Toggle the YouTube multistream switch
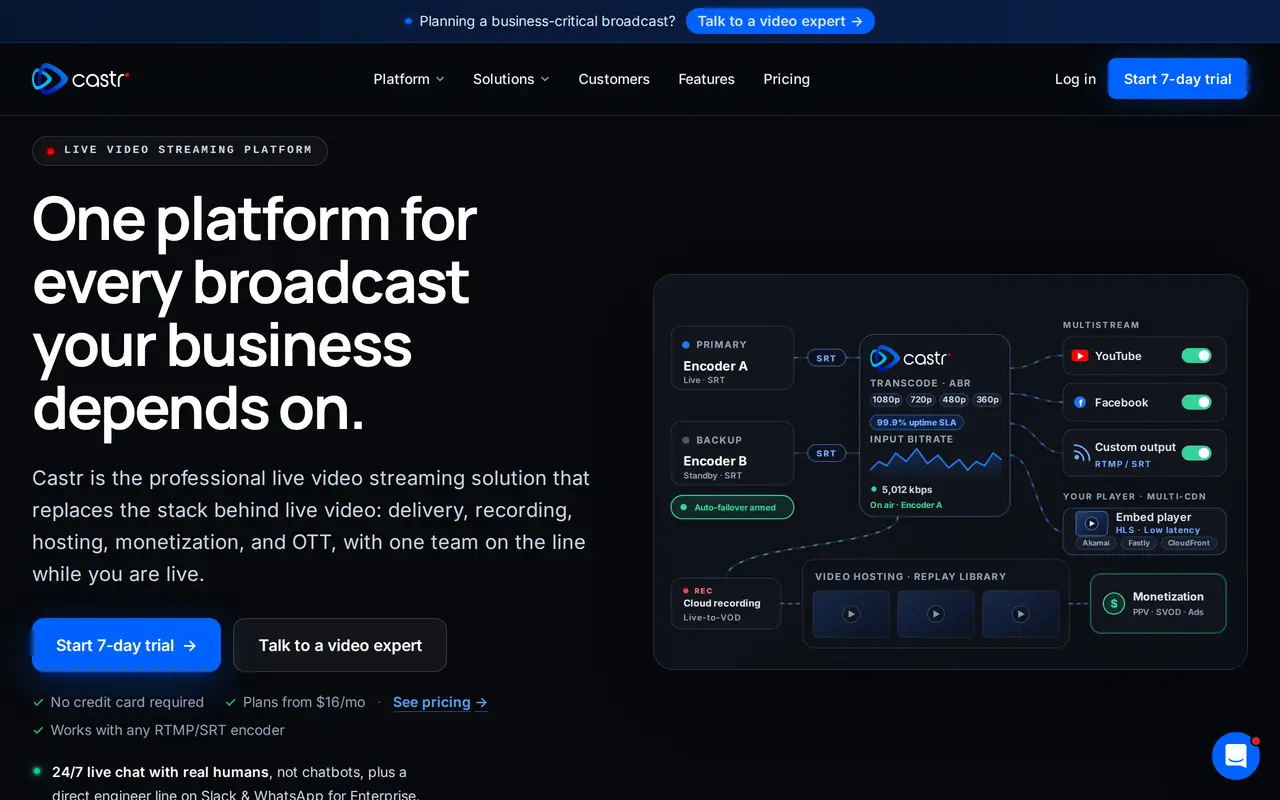1280x800 pixels. point(1196,356)
